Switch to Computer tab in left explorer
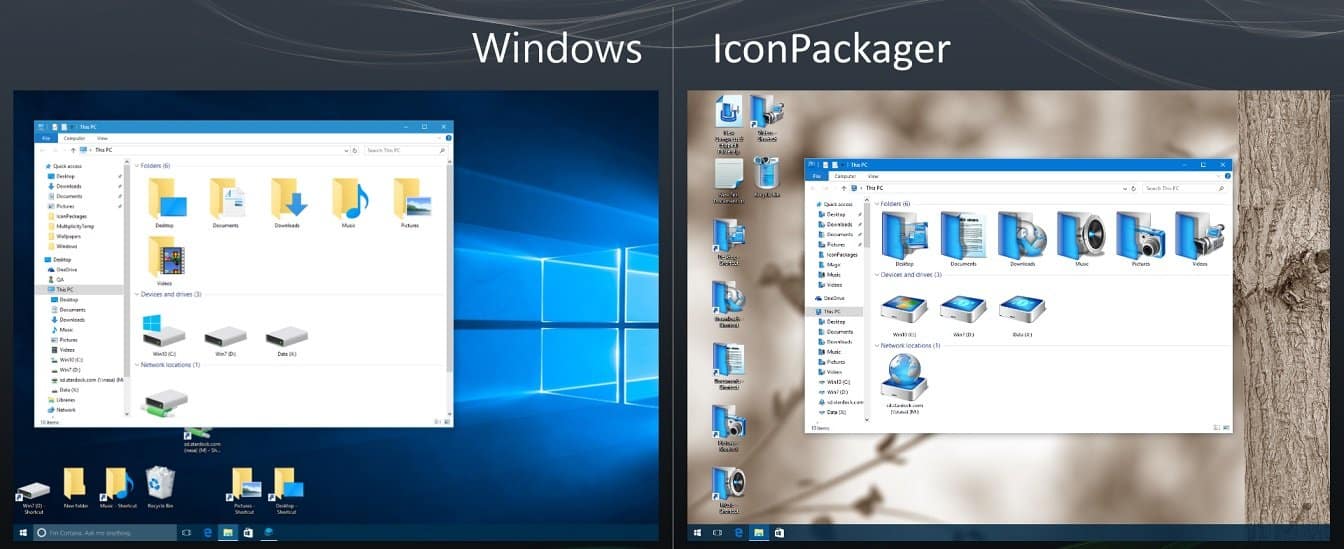This screenshot has width=1344, height=549. click(x=74, y=138)
